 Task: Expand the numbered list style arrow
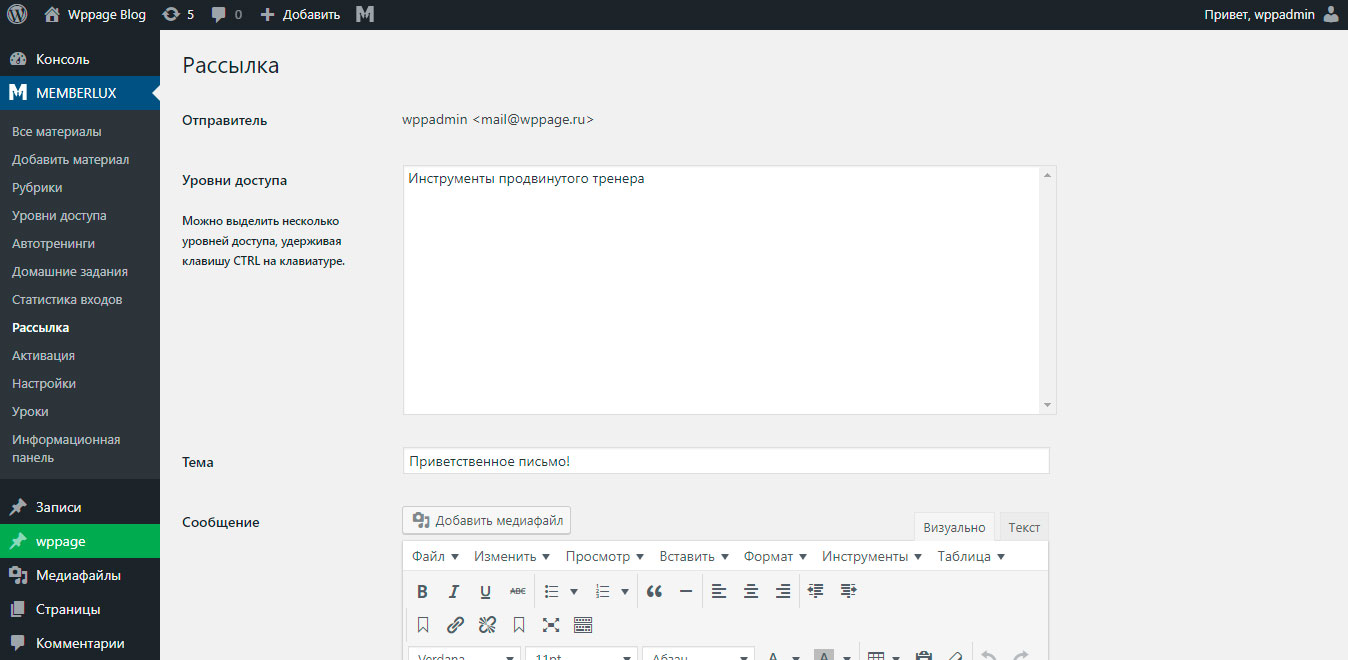point(625,591)
